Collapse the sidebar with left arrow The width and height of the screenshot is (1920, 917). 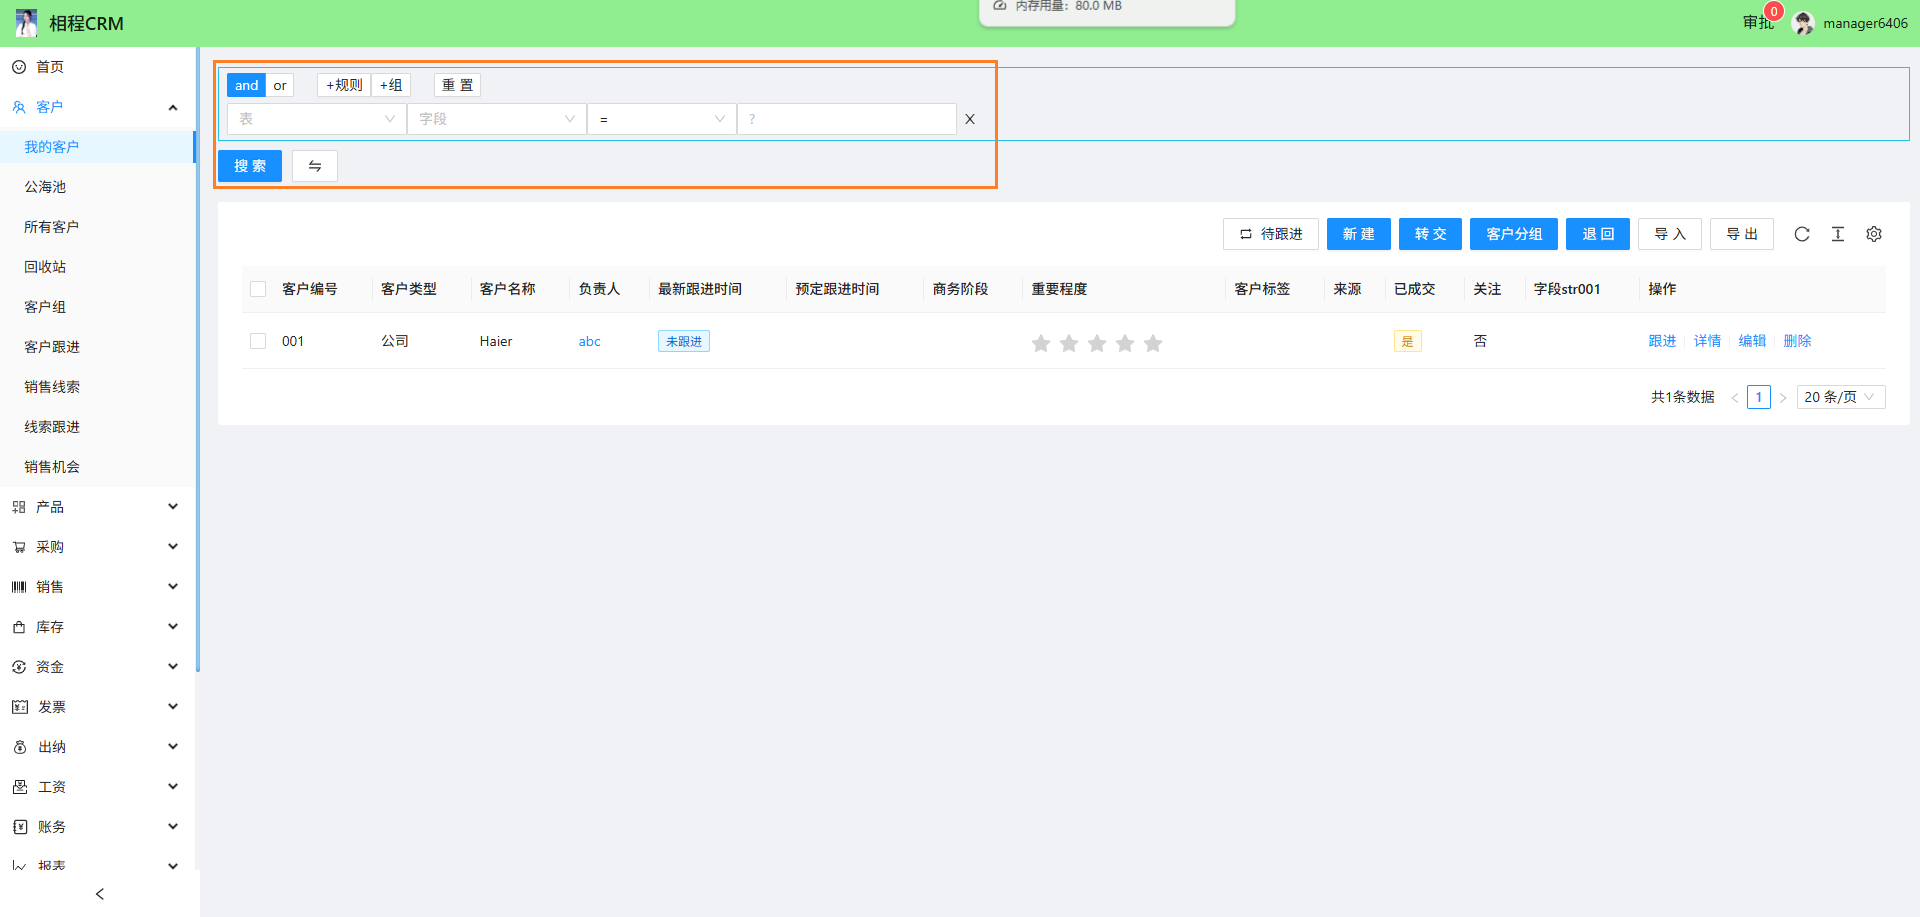[99, 894]
